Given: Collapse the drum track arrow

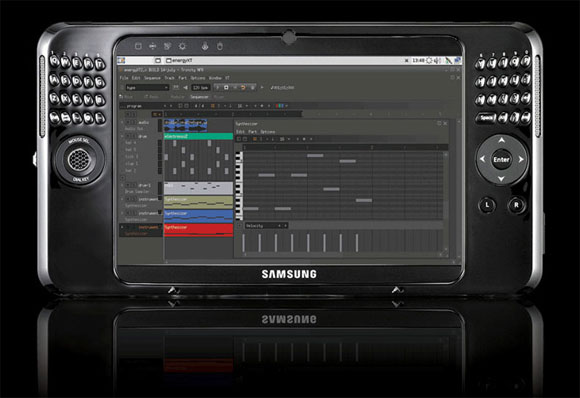Looking at the screenshot, I should [122, 136].
